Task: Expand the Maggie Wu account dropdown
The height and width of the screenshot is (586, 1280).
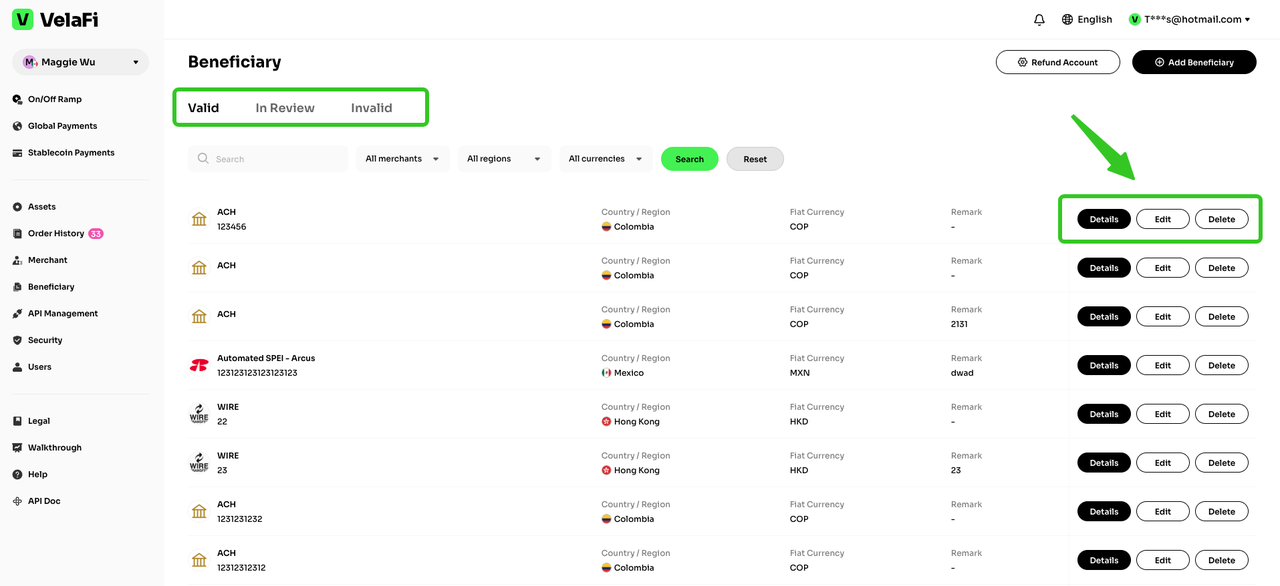Action: [x=80, y=62]
